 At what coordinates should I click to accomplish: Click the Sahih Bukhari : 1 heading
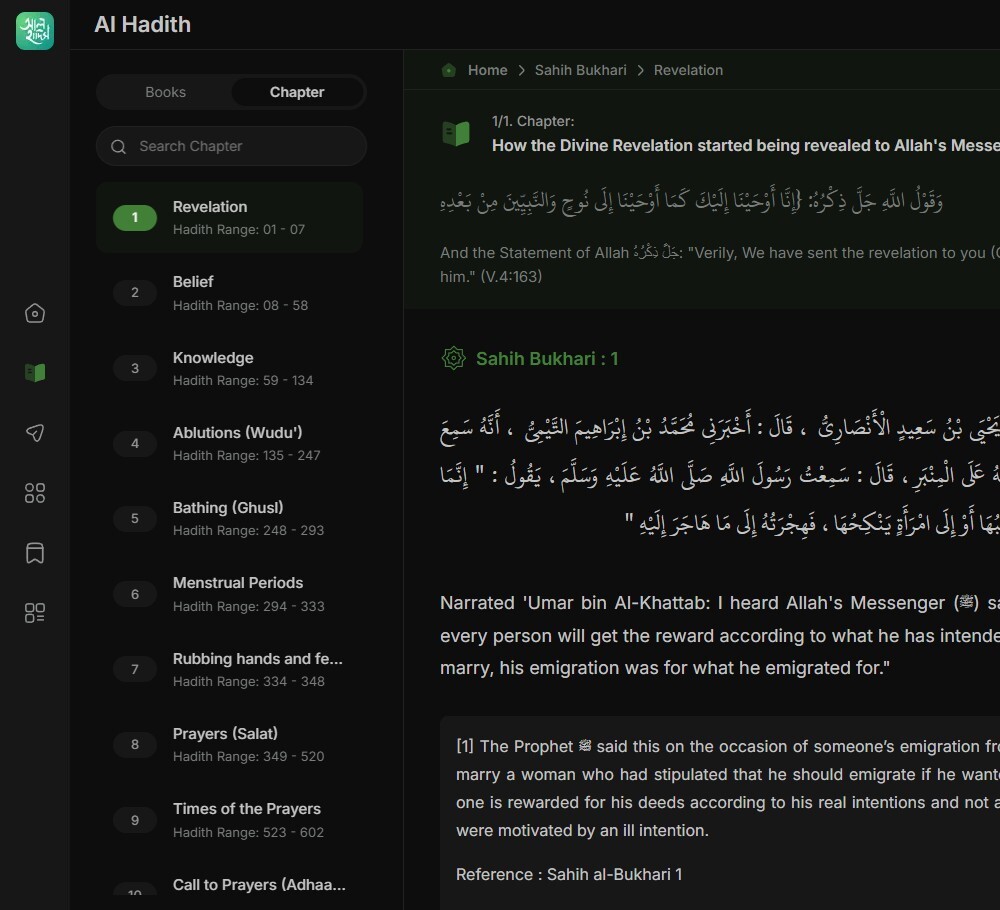(547, 358)
